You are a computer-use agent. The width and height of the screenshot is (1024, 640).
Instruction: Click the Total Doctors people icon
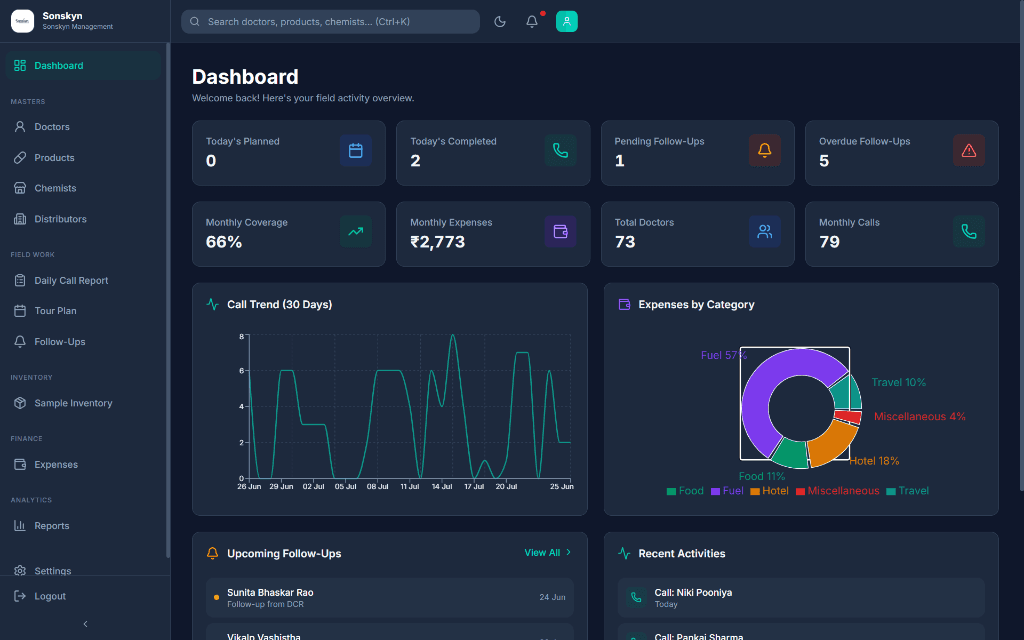765,232
